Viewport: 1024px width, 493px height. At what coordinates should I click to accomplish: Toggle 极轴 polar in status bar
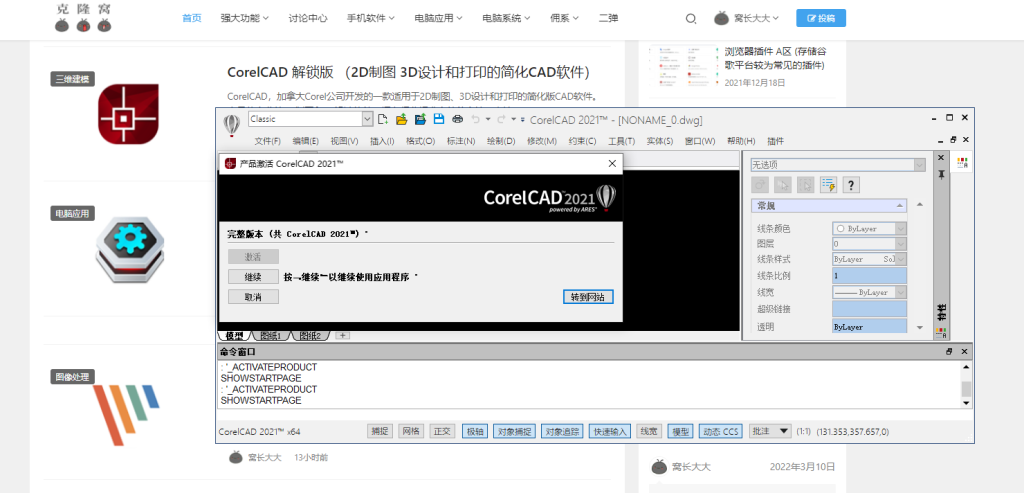tap(475, 431)
